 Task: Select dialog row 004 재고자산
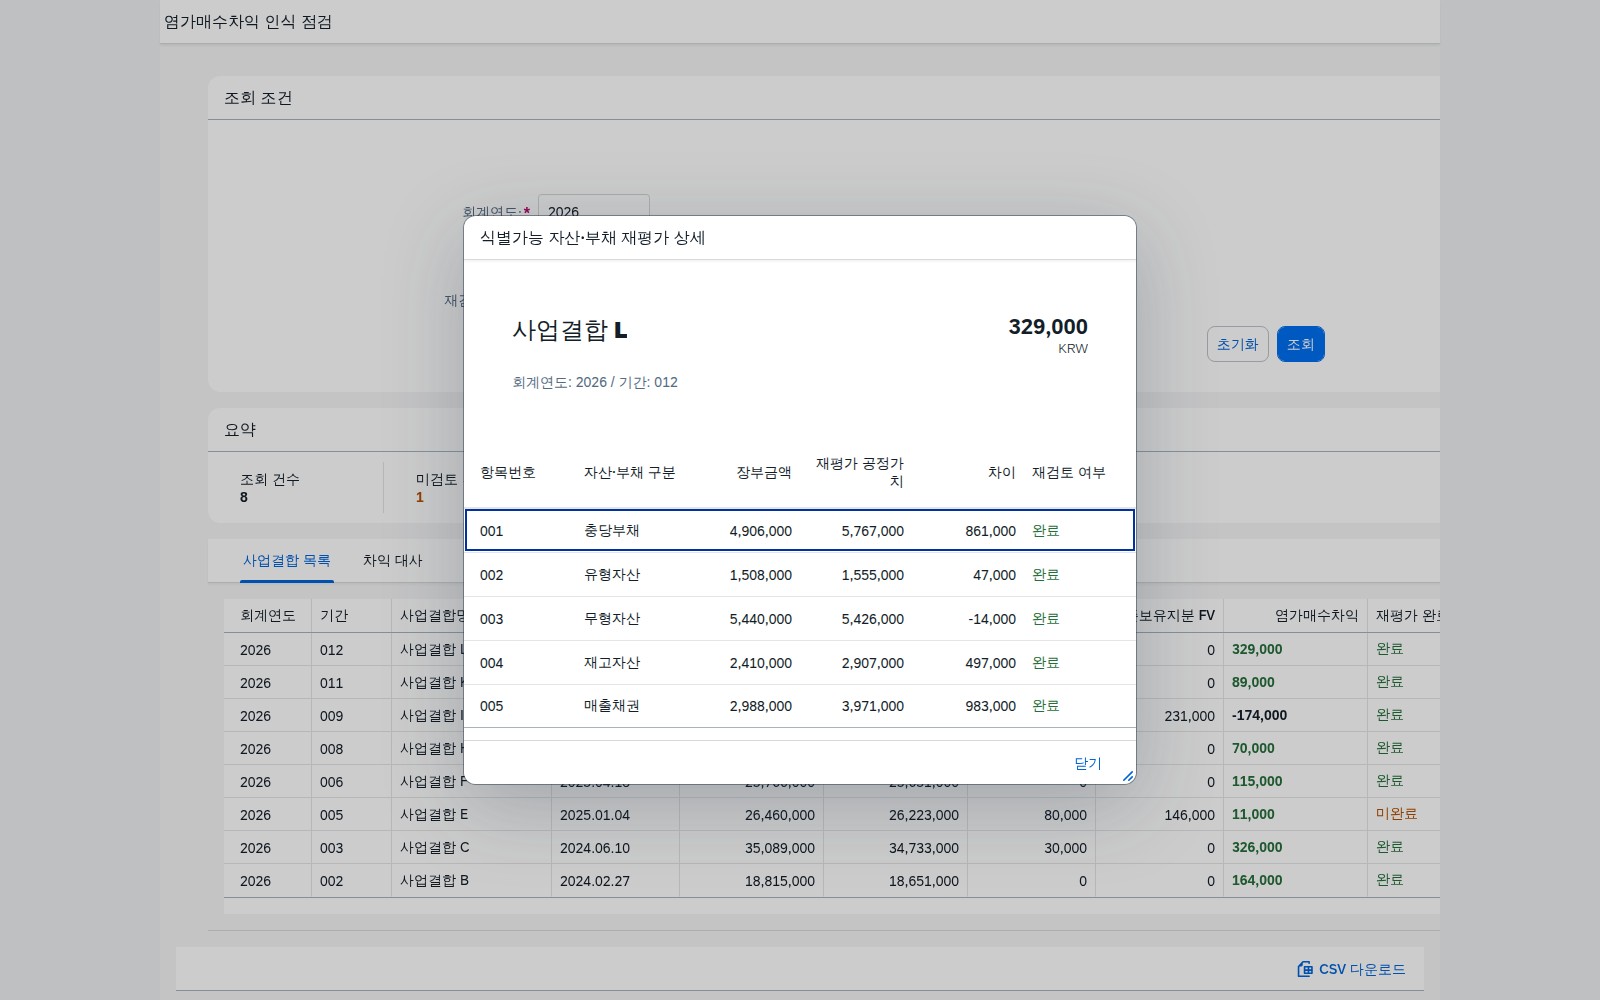point(800,663)
